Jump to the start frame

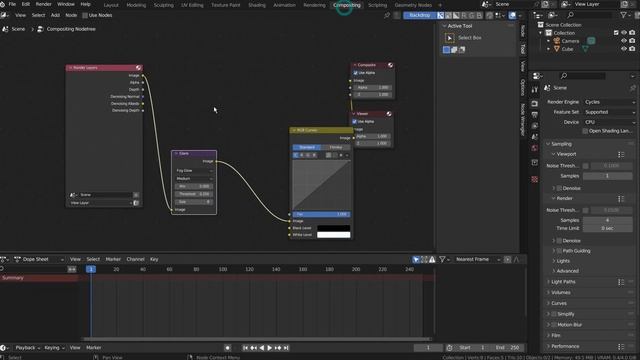245,348
